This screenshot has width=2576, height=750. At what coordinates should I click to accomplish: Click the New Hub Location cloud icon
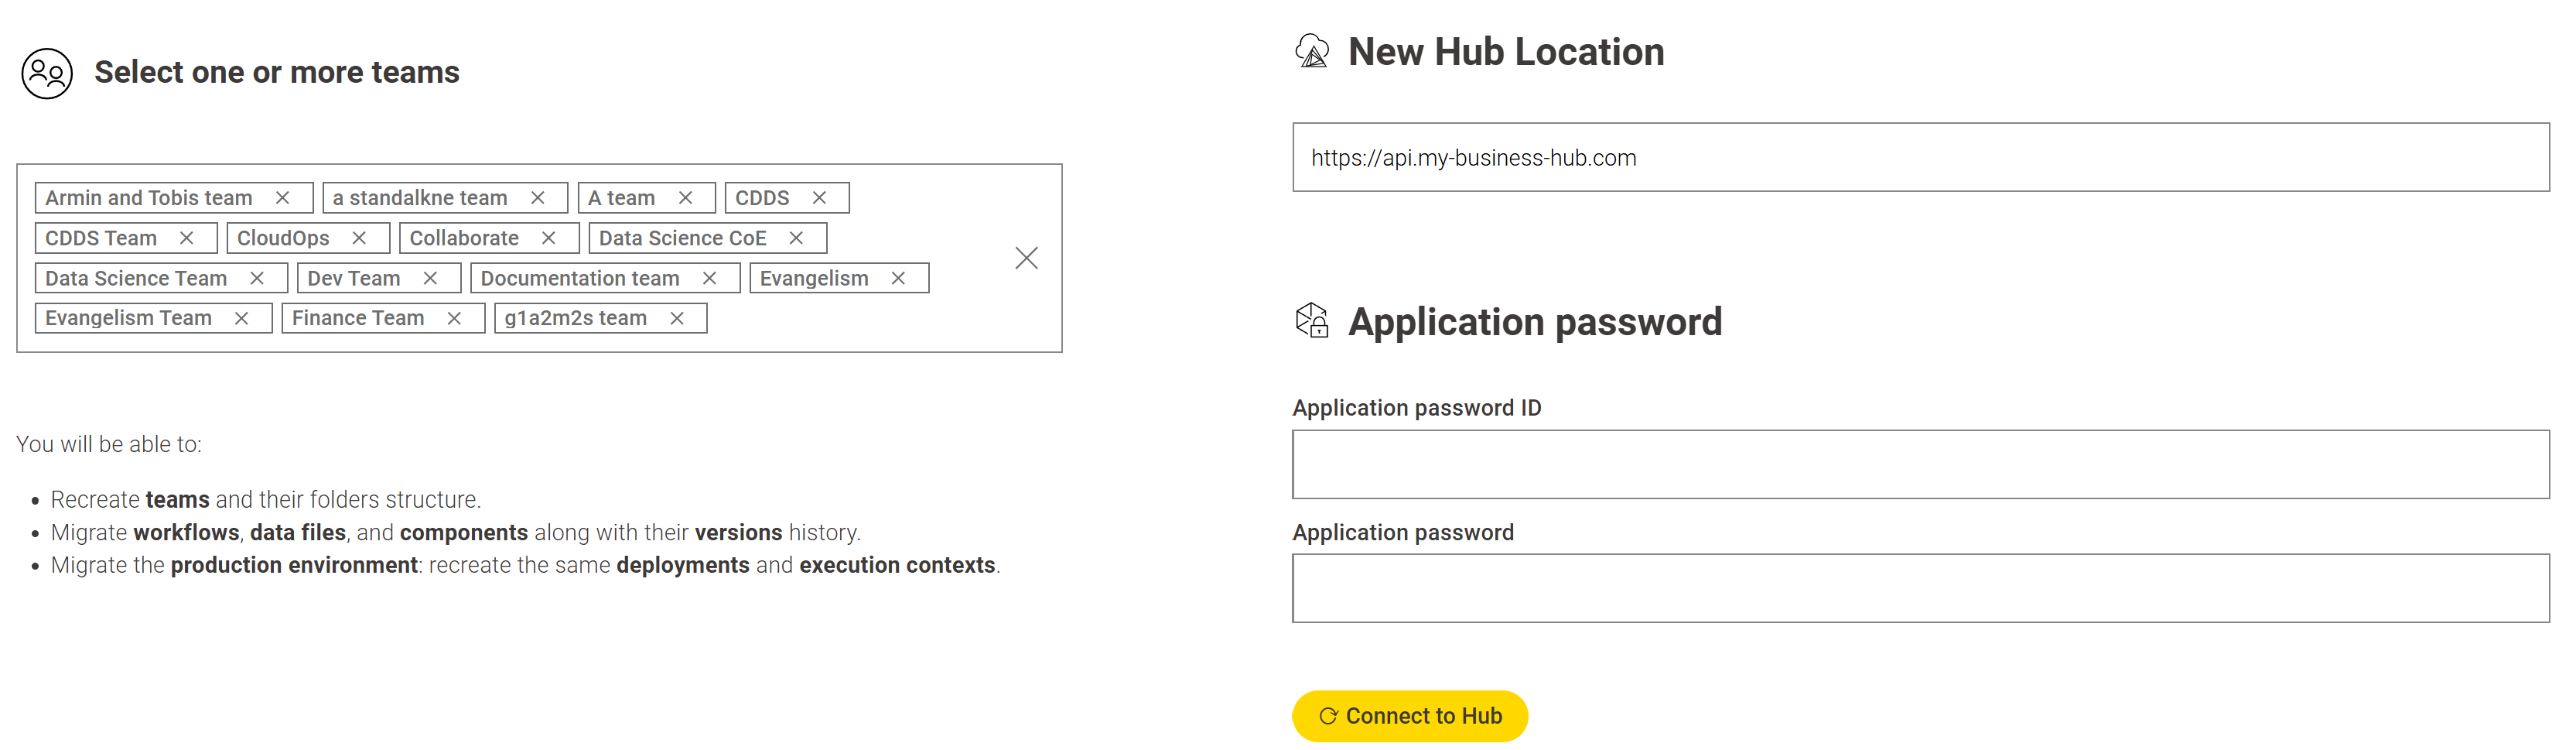(1312, 51)
